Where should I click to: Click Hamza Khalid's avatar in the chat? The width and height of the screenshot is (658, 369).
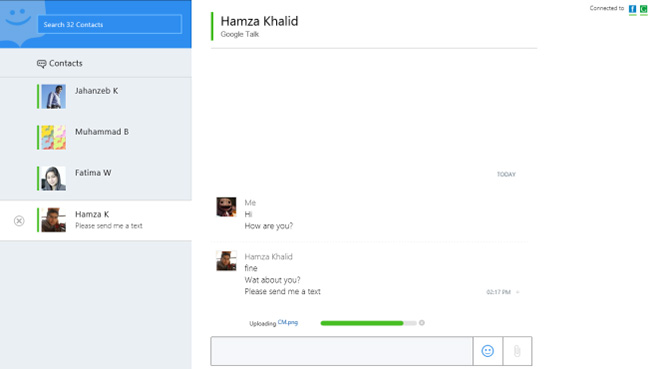pyautogui.click(x=226, y=261)
